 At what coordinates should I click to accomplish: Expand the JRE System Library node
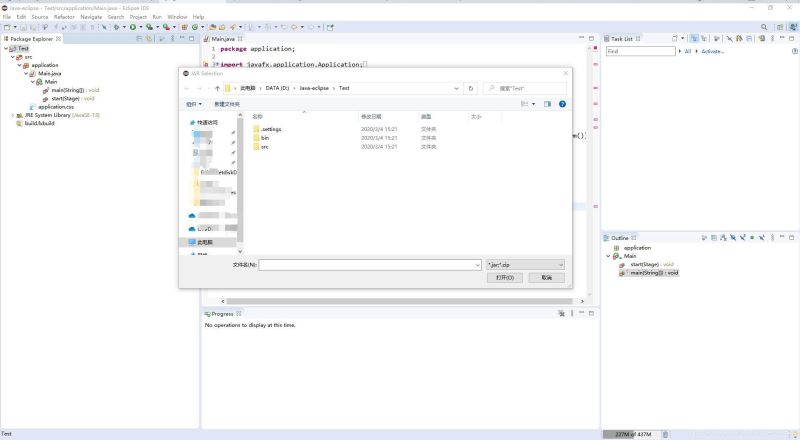coord(13,115)
